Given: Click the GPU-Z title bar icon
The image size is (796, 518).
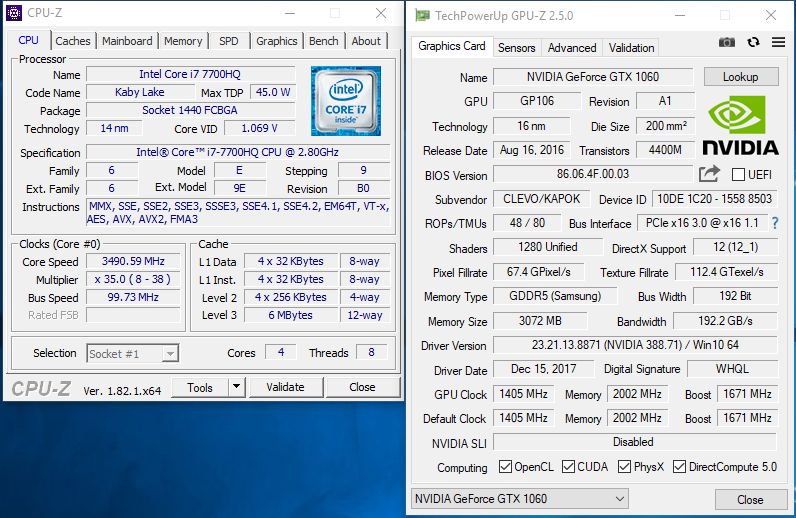Looking at the screenshot, I should point(422,15).
